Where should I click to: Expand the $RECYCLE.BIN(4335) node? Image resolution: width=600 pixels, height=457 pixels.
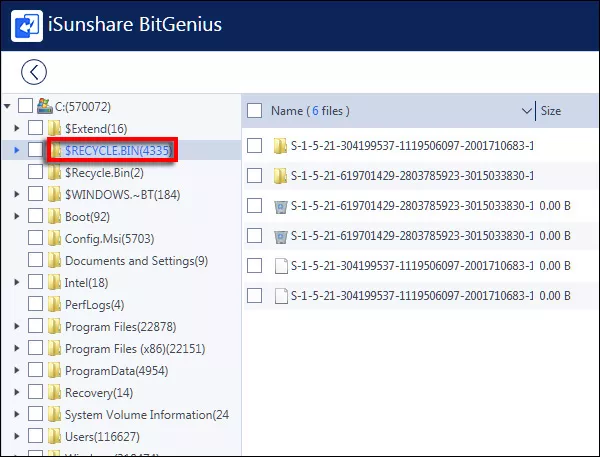click(x=16, y=150)
